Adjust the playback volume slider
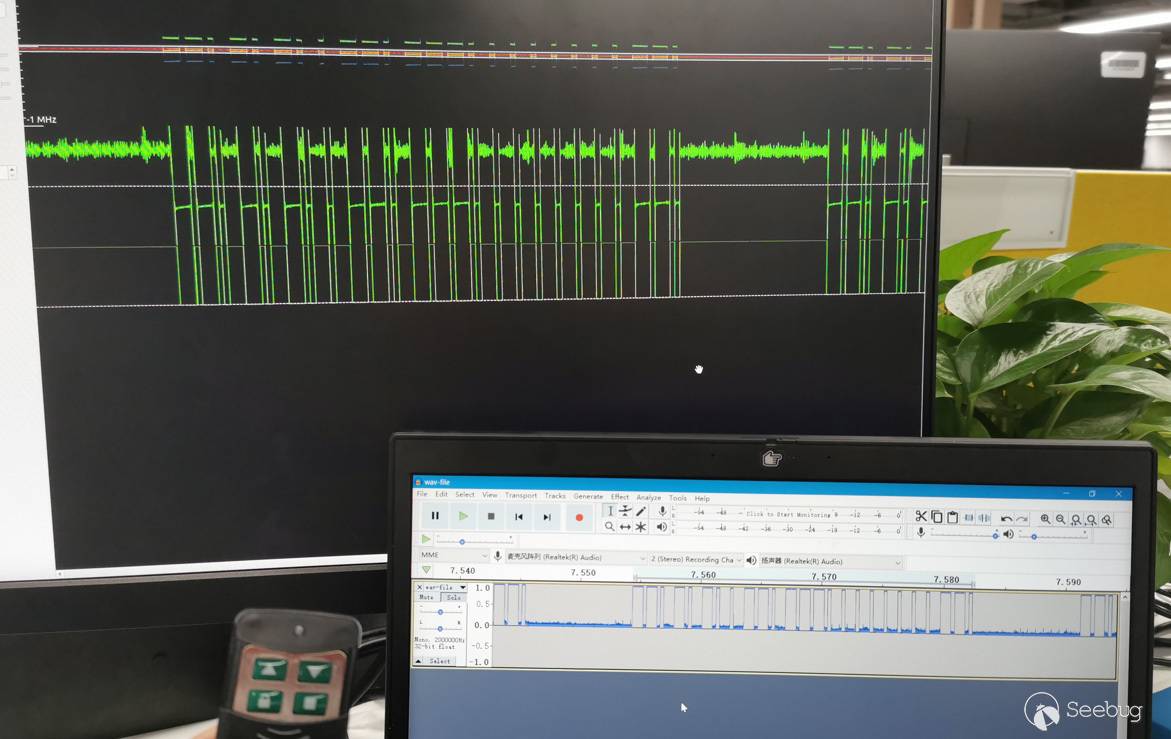The image size is (1171, 739). click(x=1053, y=536)
